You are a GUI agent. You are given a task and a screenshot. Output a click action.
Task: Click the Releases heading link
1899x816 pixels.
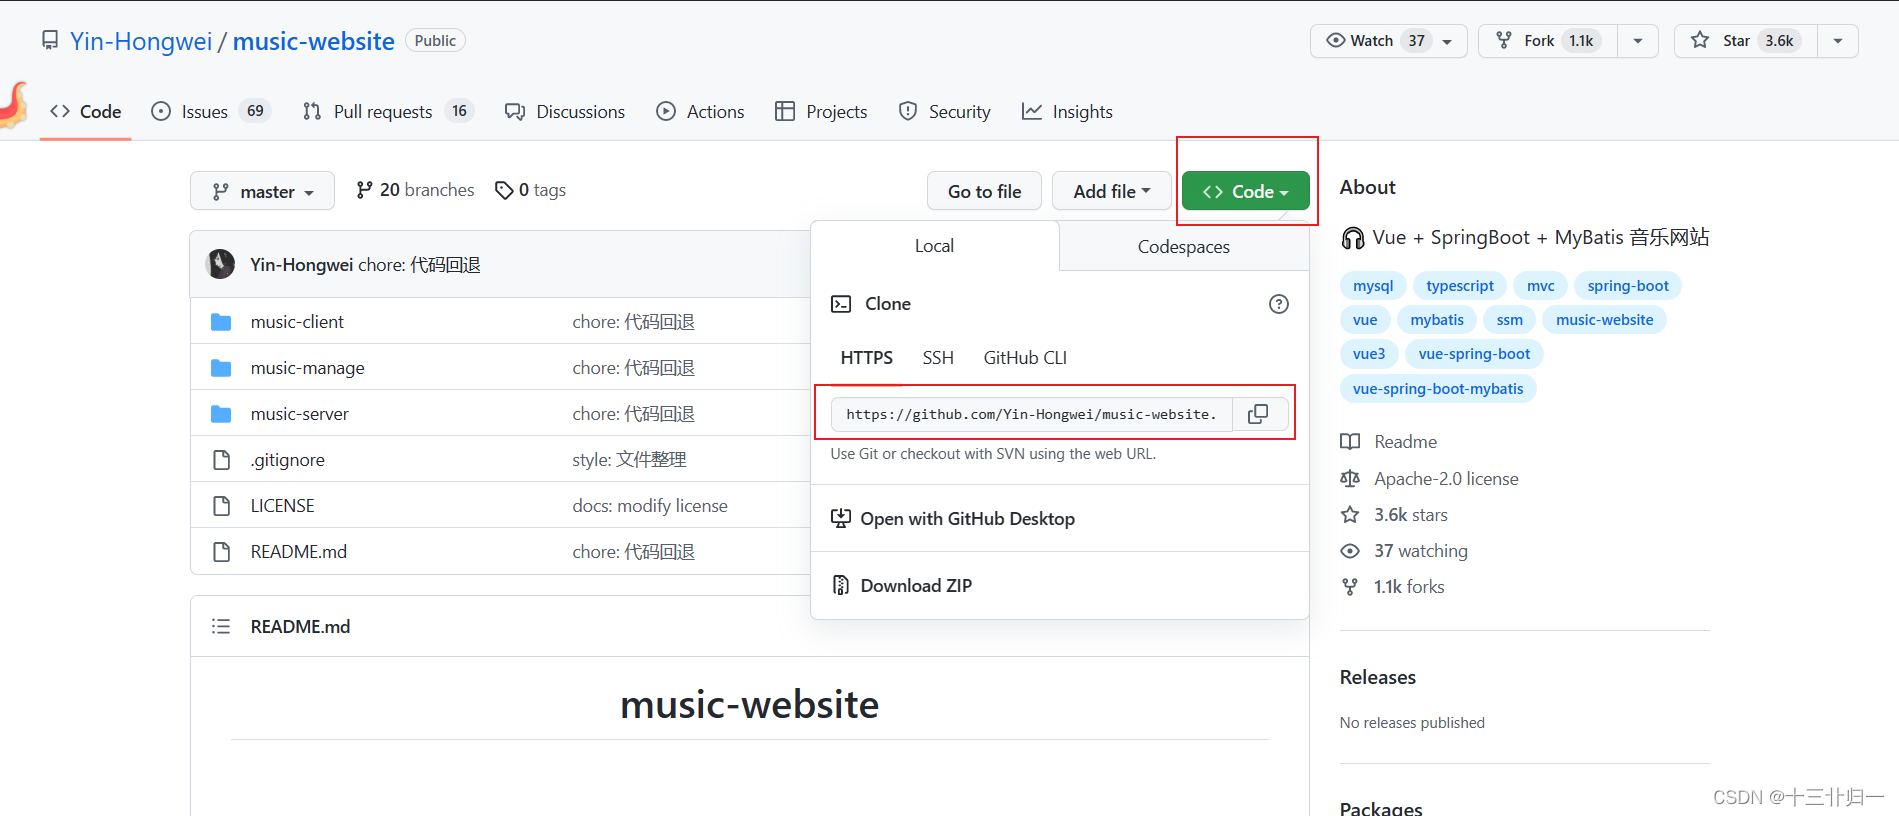click(1377, 677)
